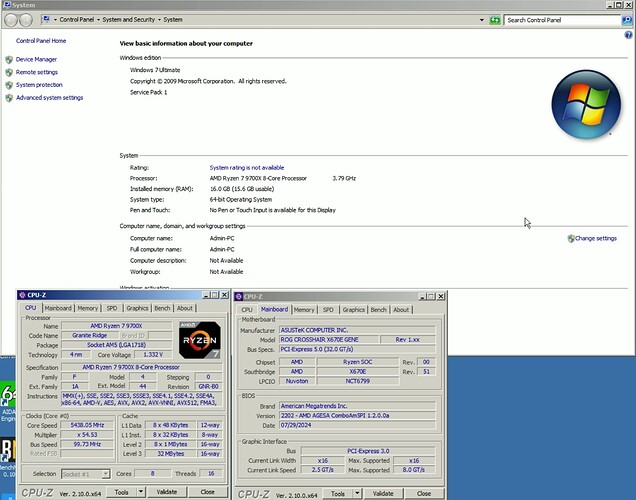Open Control Panel Home link
The width and height of the screenshot is (636, 500).
41,41
